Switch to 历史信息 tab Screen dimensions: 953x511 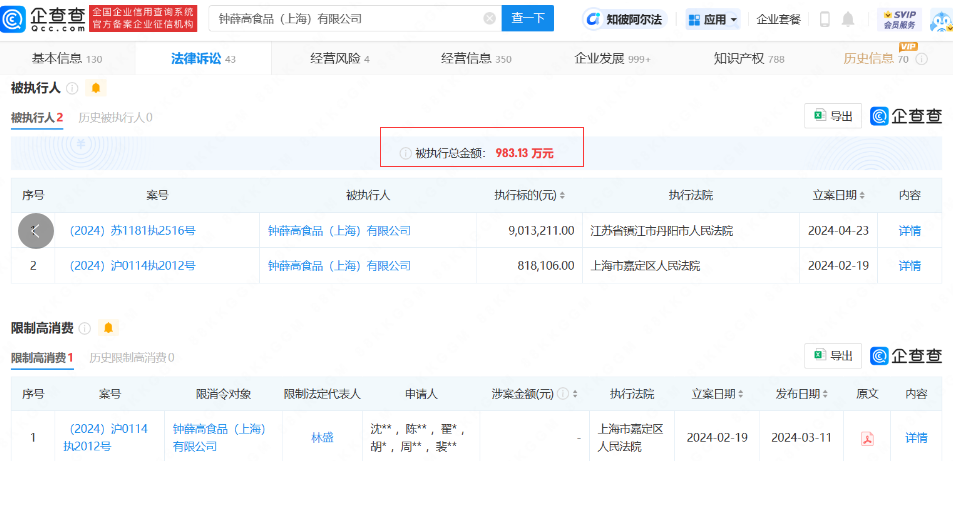875,59
